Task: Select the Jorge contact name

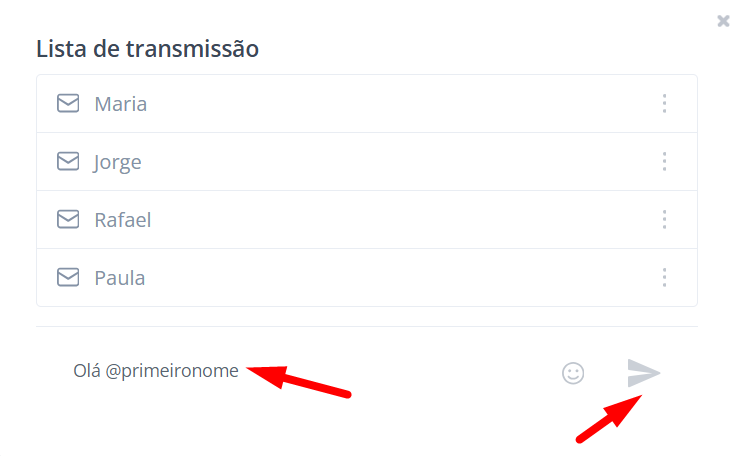Action: [118, 162]
